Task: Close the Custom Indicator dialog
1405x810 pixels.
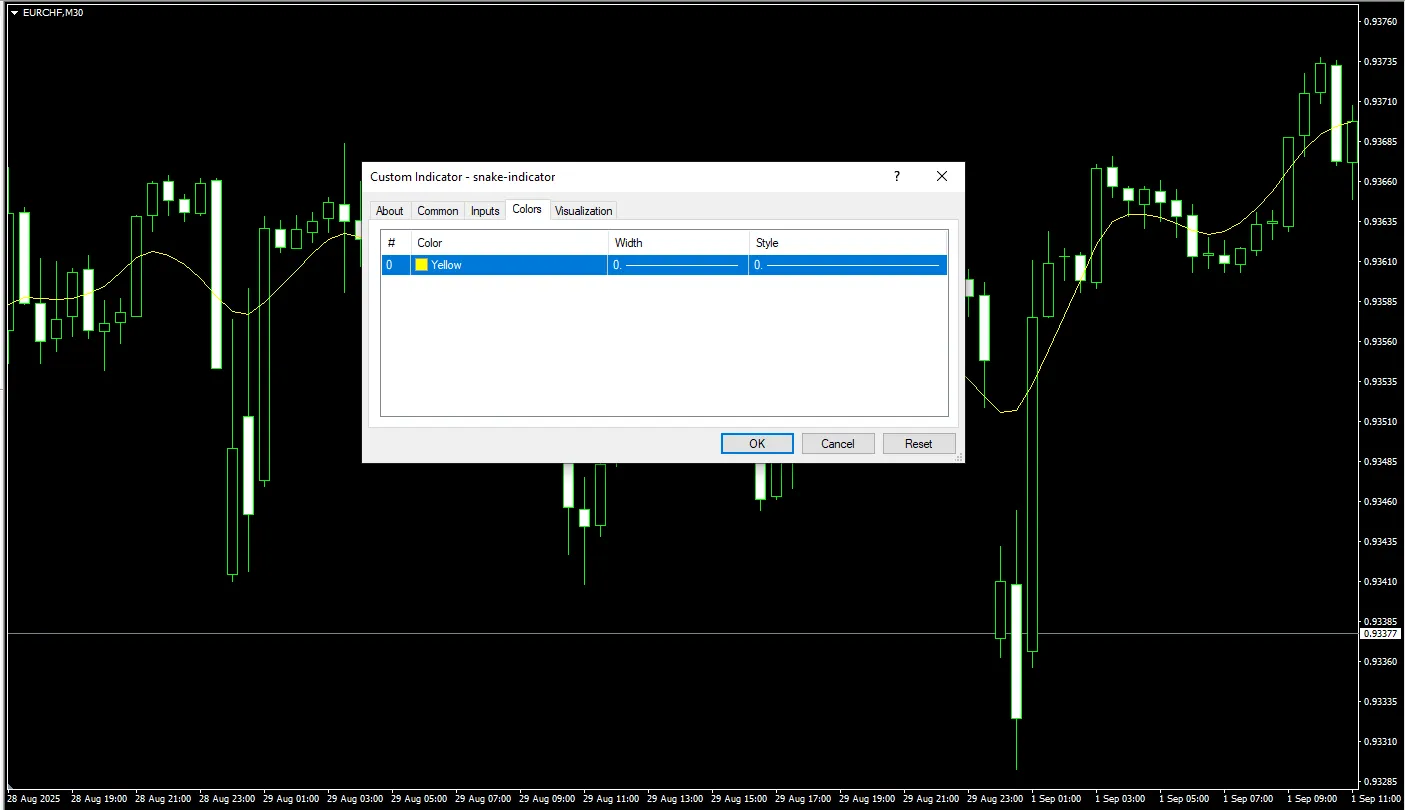Action: [941, 176]
